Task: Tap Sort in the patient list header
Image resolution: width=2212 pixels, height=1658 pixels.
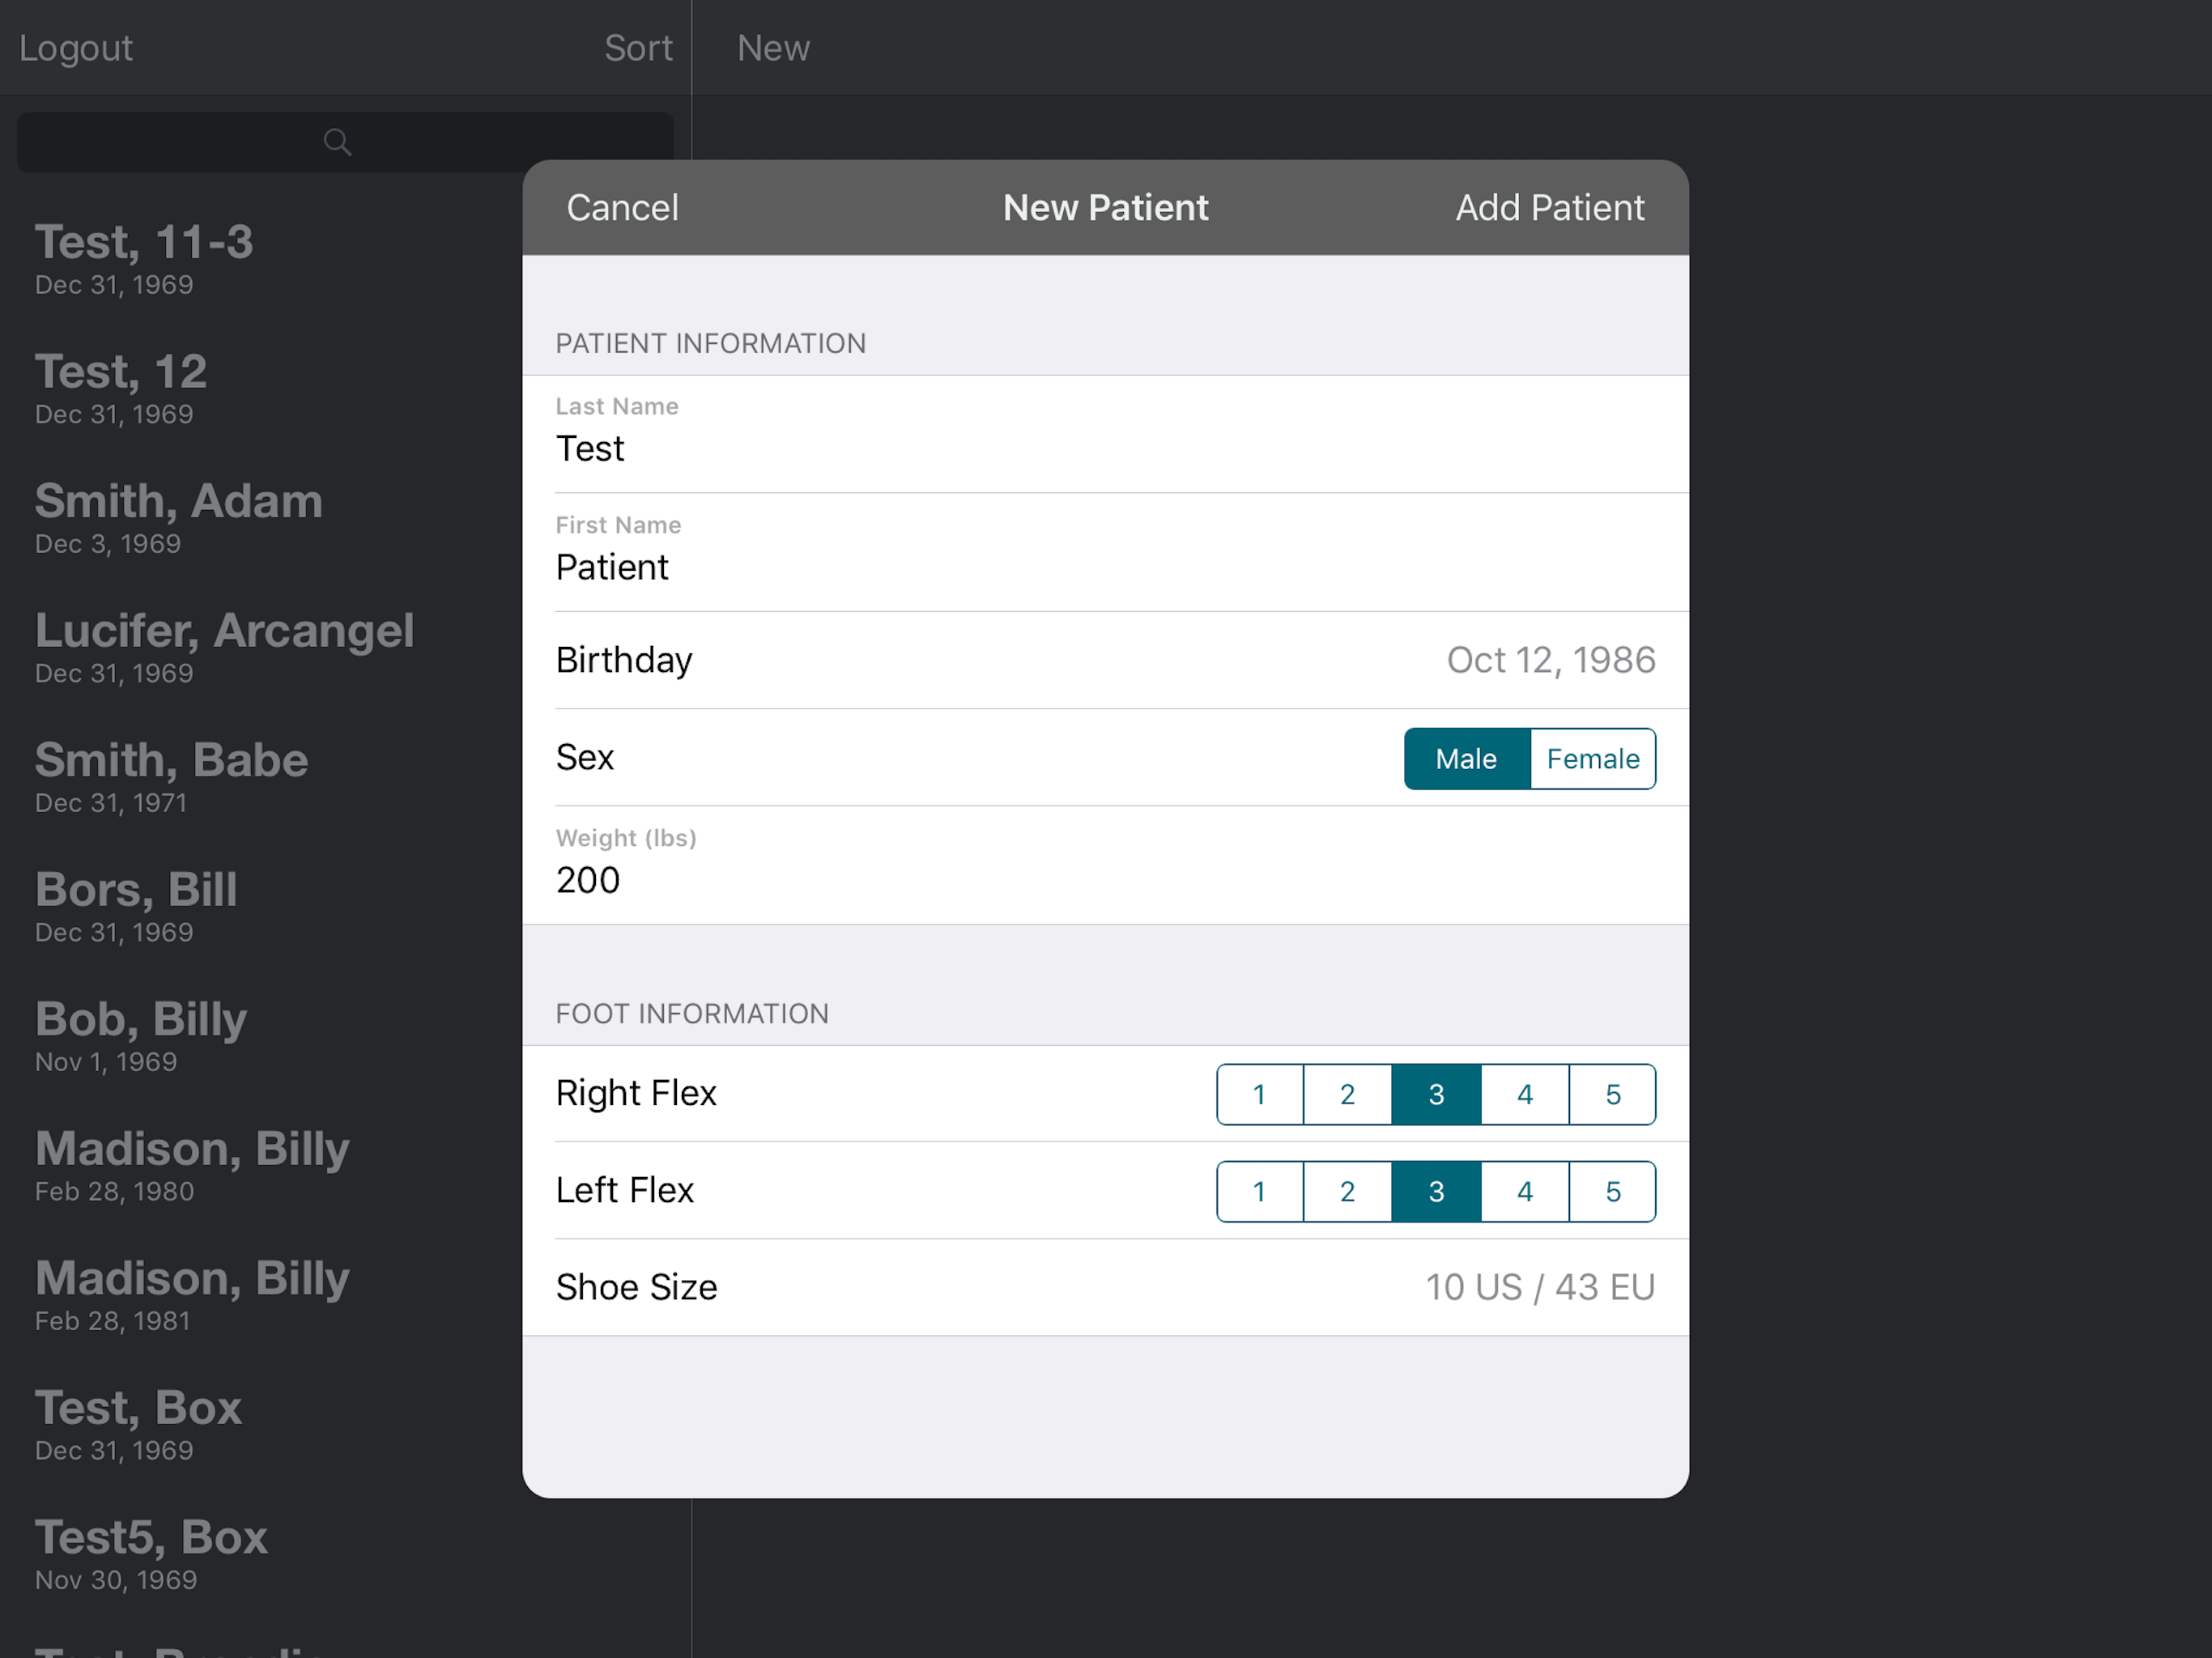Action: (638, 48)
